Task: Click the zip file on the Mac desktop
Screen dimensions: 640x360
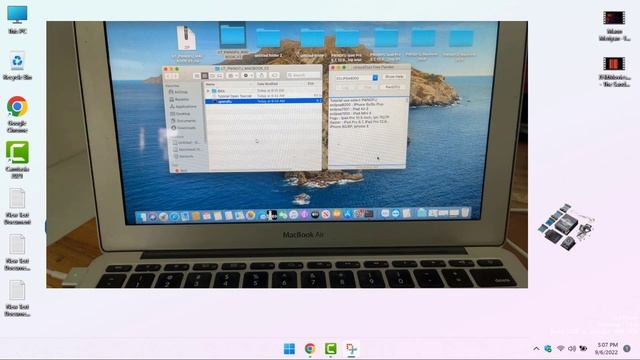Action: (x=187, y=43)
